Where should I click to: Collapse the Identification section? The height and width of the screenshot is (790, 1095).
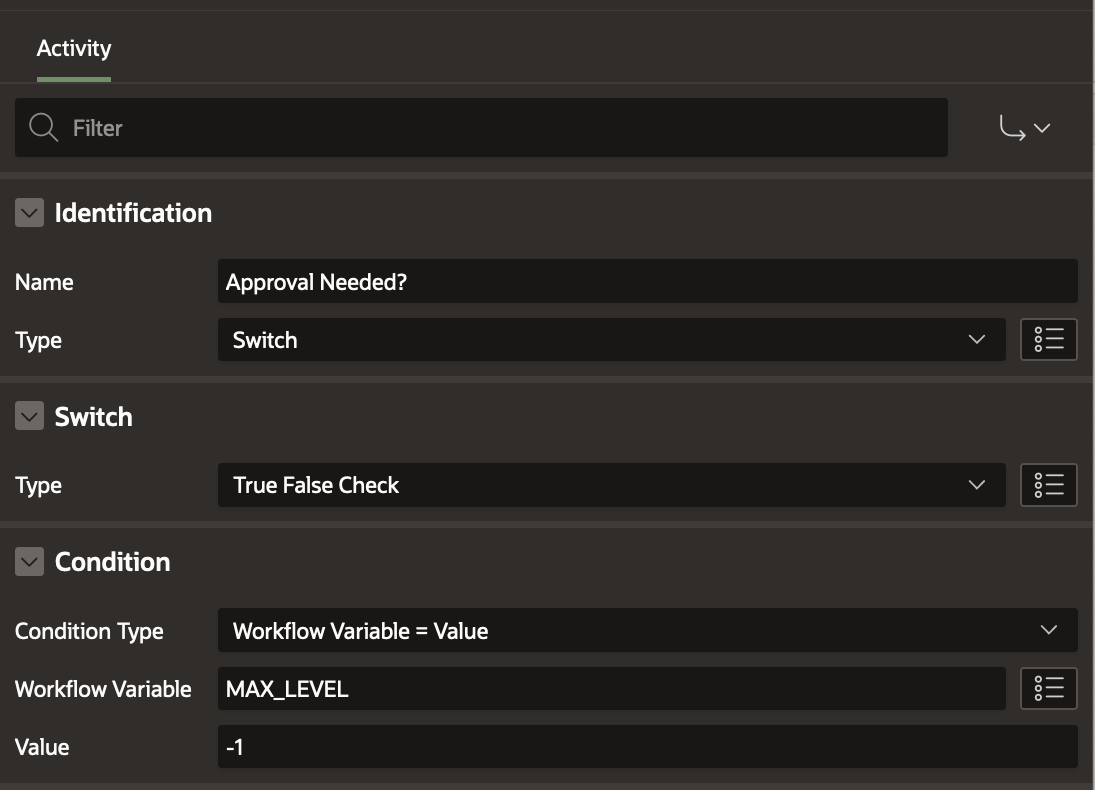[x=30, y=212]
